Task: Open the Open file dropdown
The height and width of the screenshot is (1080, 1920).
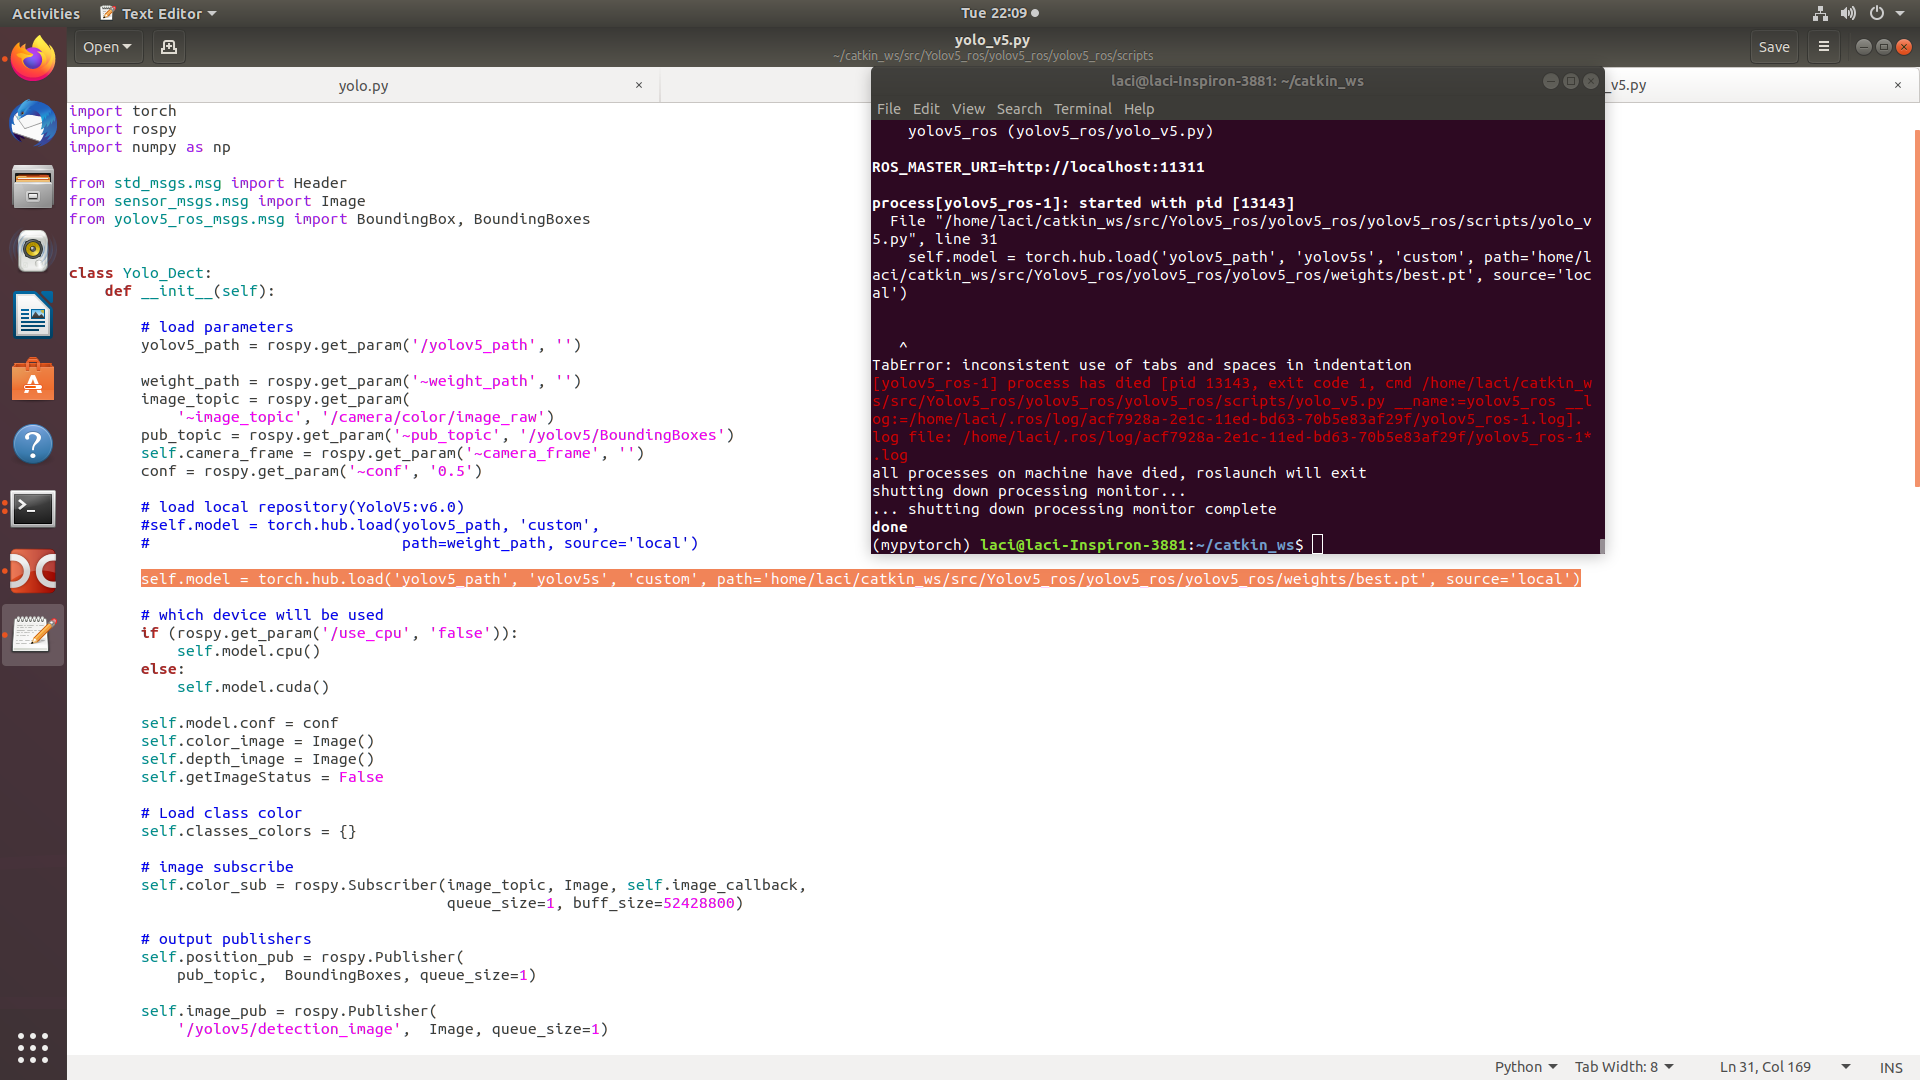Action: coord(107,47)
